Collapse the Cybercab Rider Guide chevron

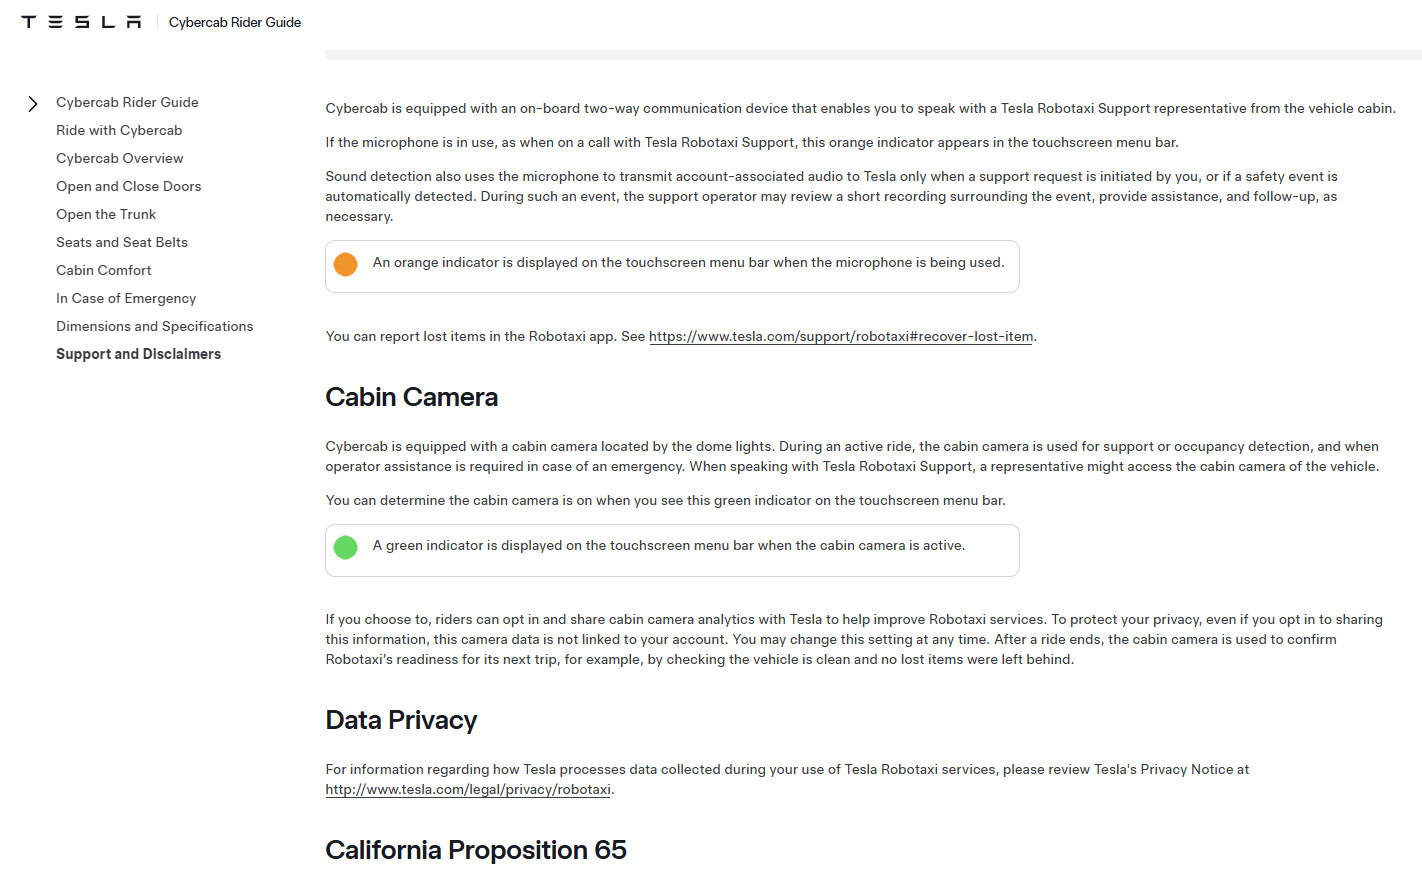[x=33, y=103]
